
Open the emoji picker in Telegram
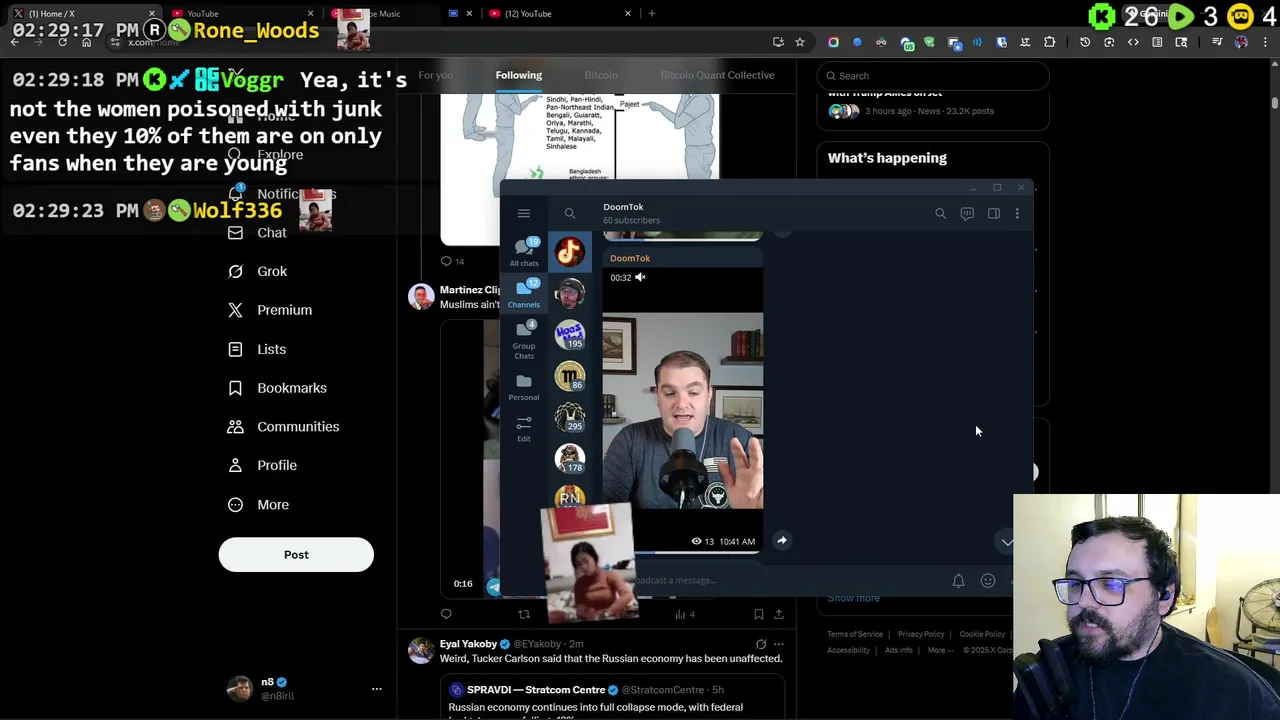[988, 580]
